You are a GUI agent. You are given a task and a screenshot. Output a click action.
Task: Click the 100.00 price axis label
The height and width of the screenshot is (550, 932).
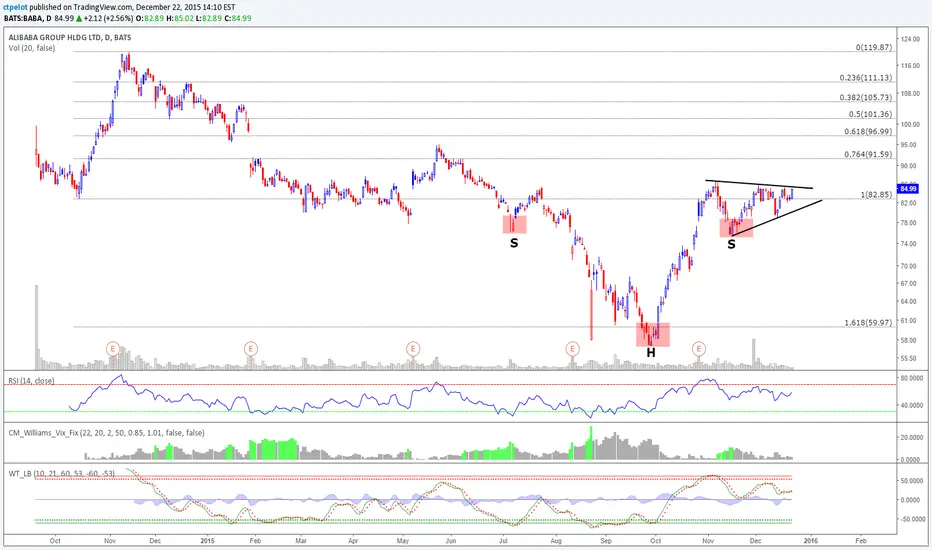pos(911,125)
